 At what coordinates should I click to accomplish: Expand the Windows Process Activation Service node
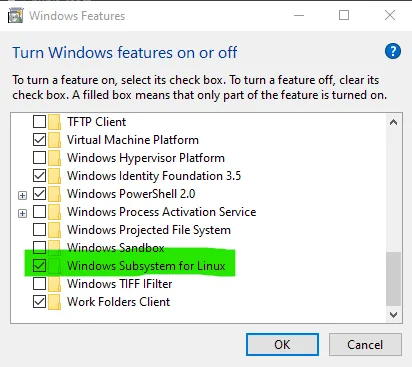(22, 213)
